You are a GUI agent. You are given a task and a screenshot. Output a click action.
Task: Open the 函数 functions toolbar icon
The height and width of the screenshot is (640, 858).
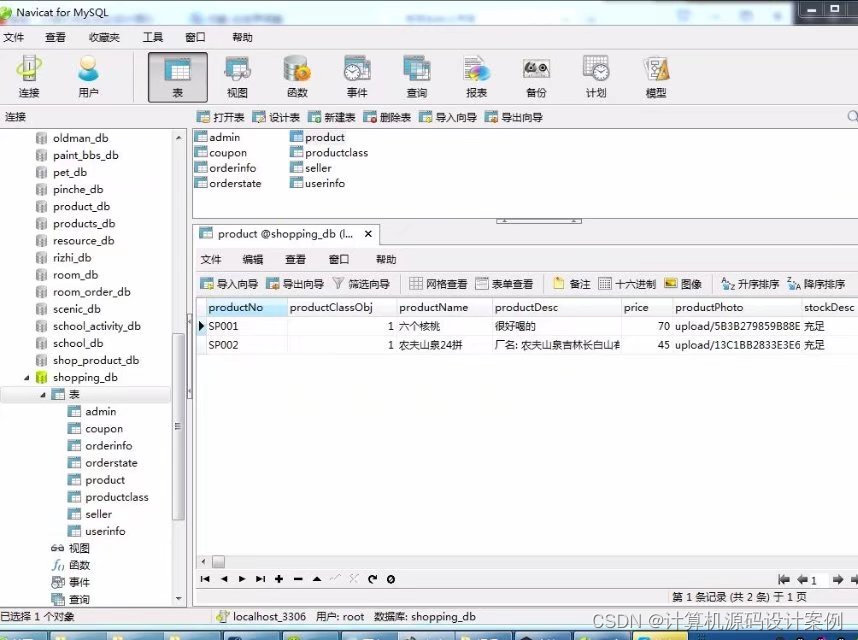[297, 77]
